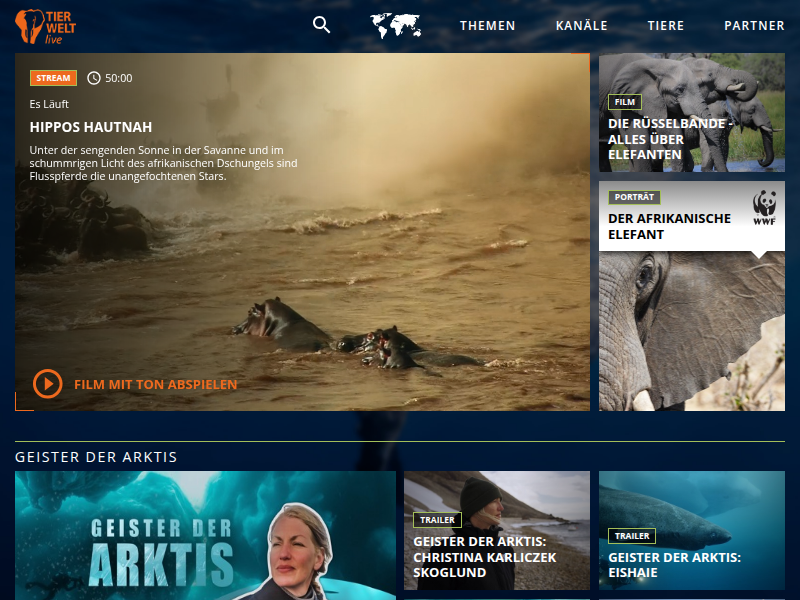The width and height of the screenshot is (800, 600).
Task: Open the KANÄLE menu
Action: pyautogui.click(x=581, y=26)
